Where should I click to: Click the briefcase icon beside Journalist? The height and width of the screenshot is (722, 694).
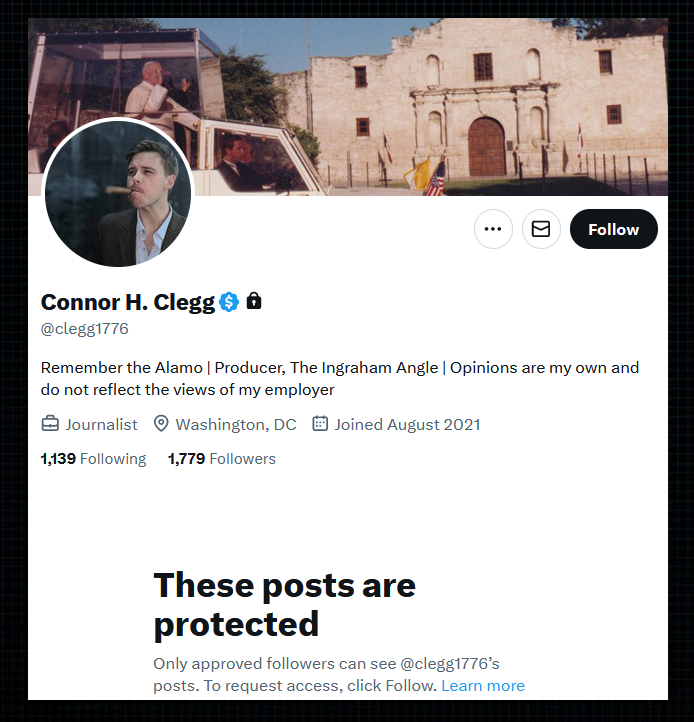coord(50,424)
